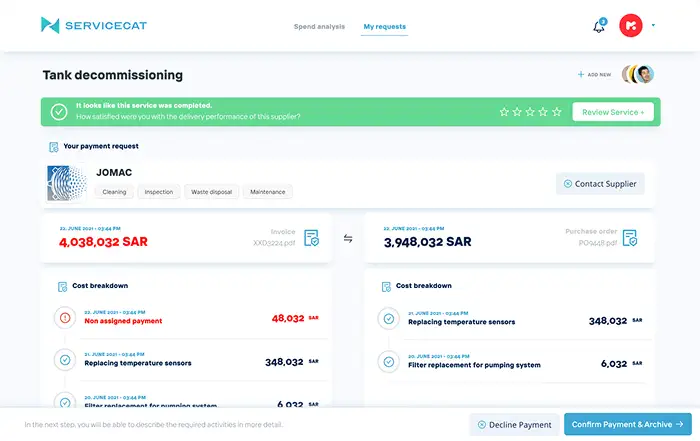Open the JOMAC supplier logo

67,183
